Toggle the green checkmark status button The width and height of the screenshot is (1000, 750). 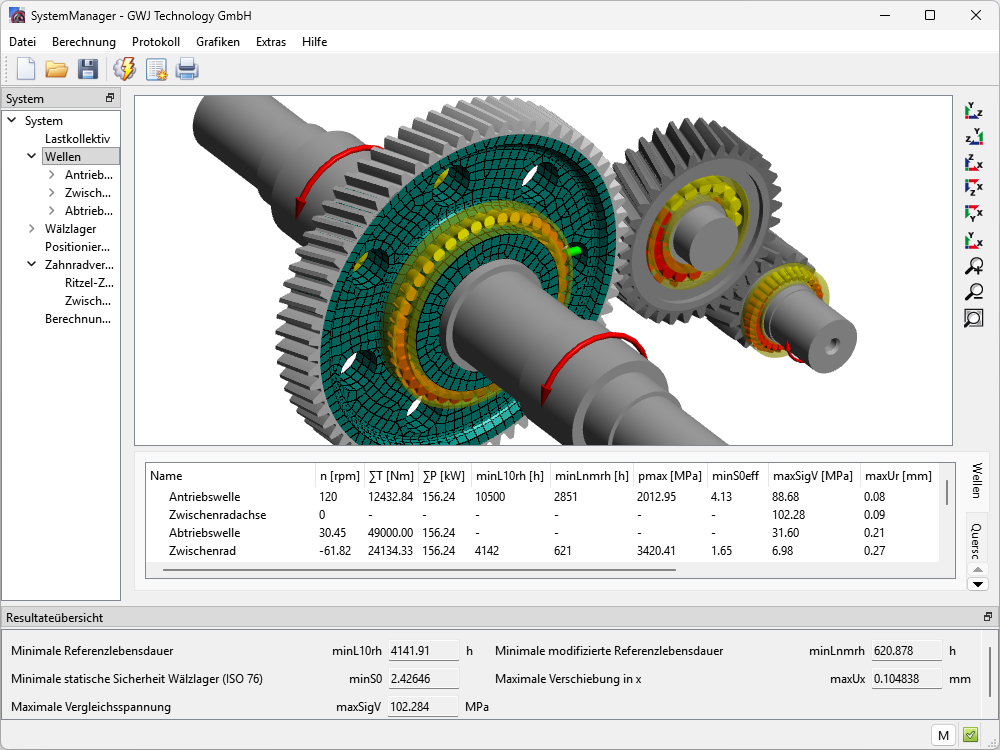tap(970, 735)
